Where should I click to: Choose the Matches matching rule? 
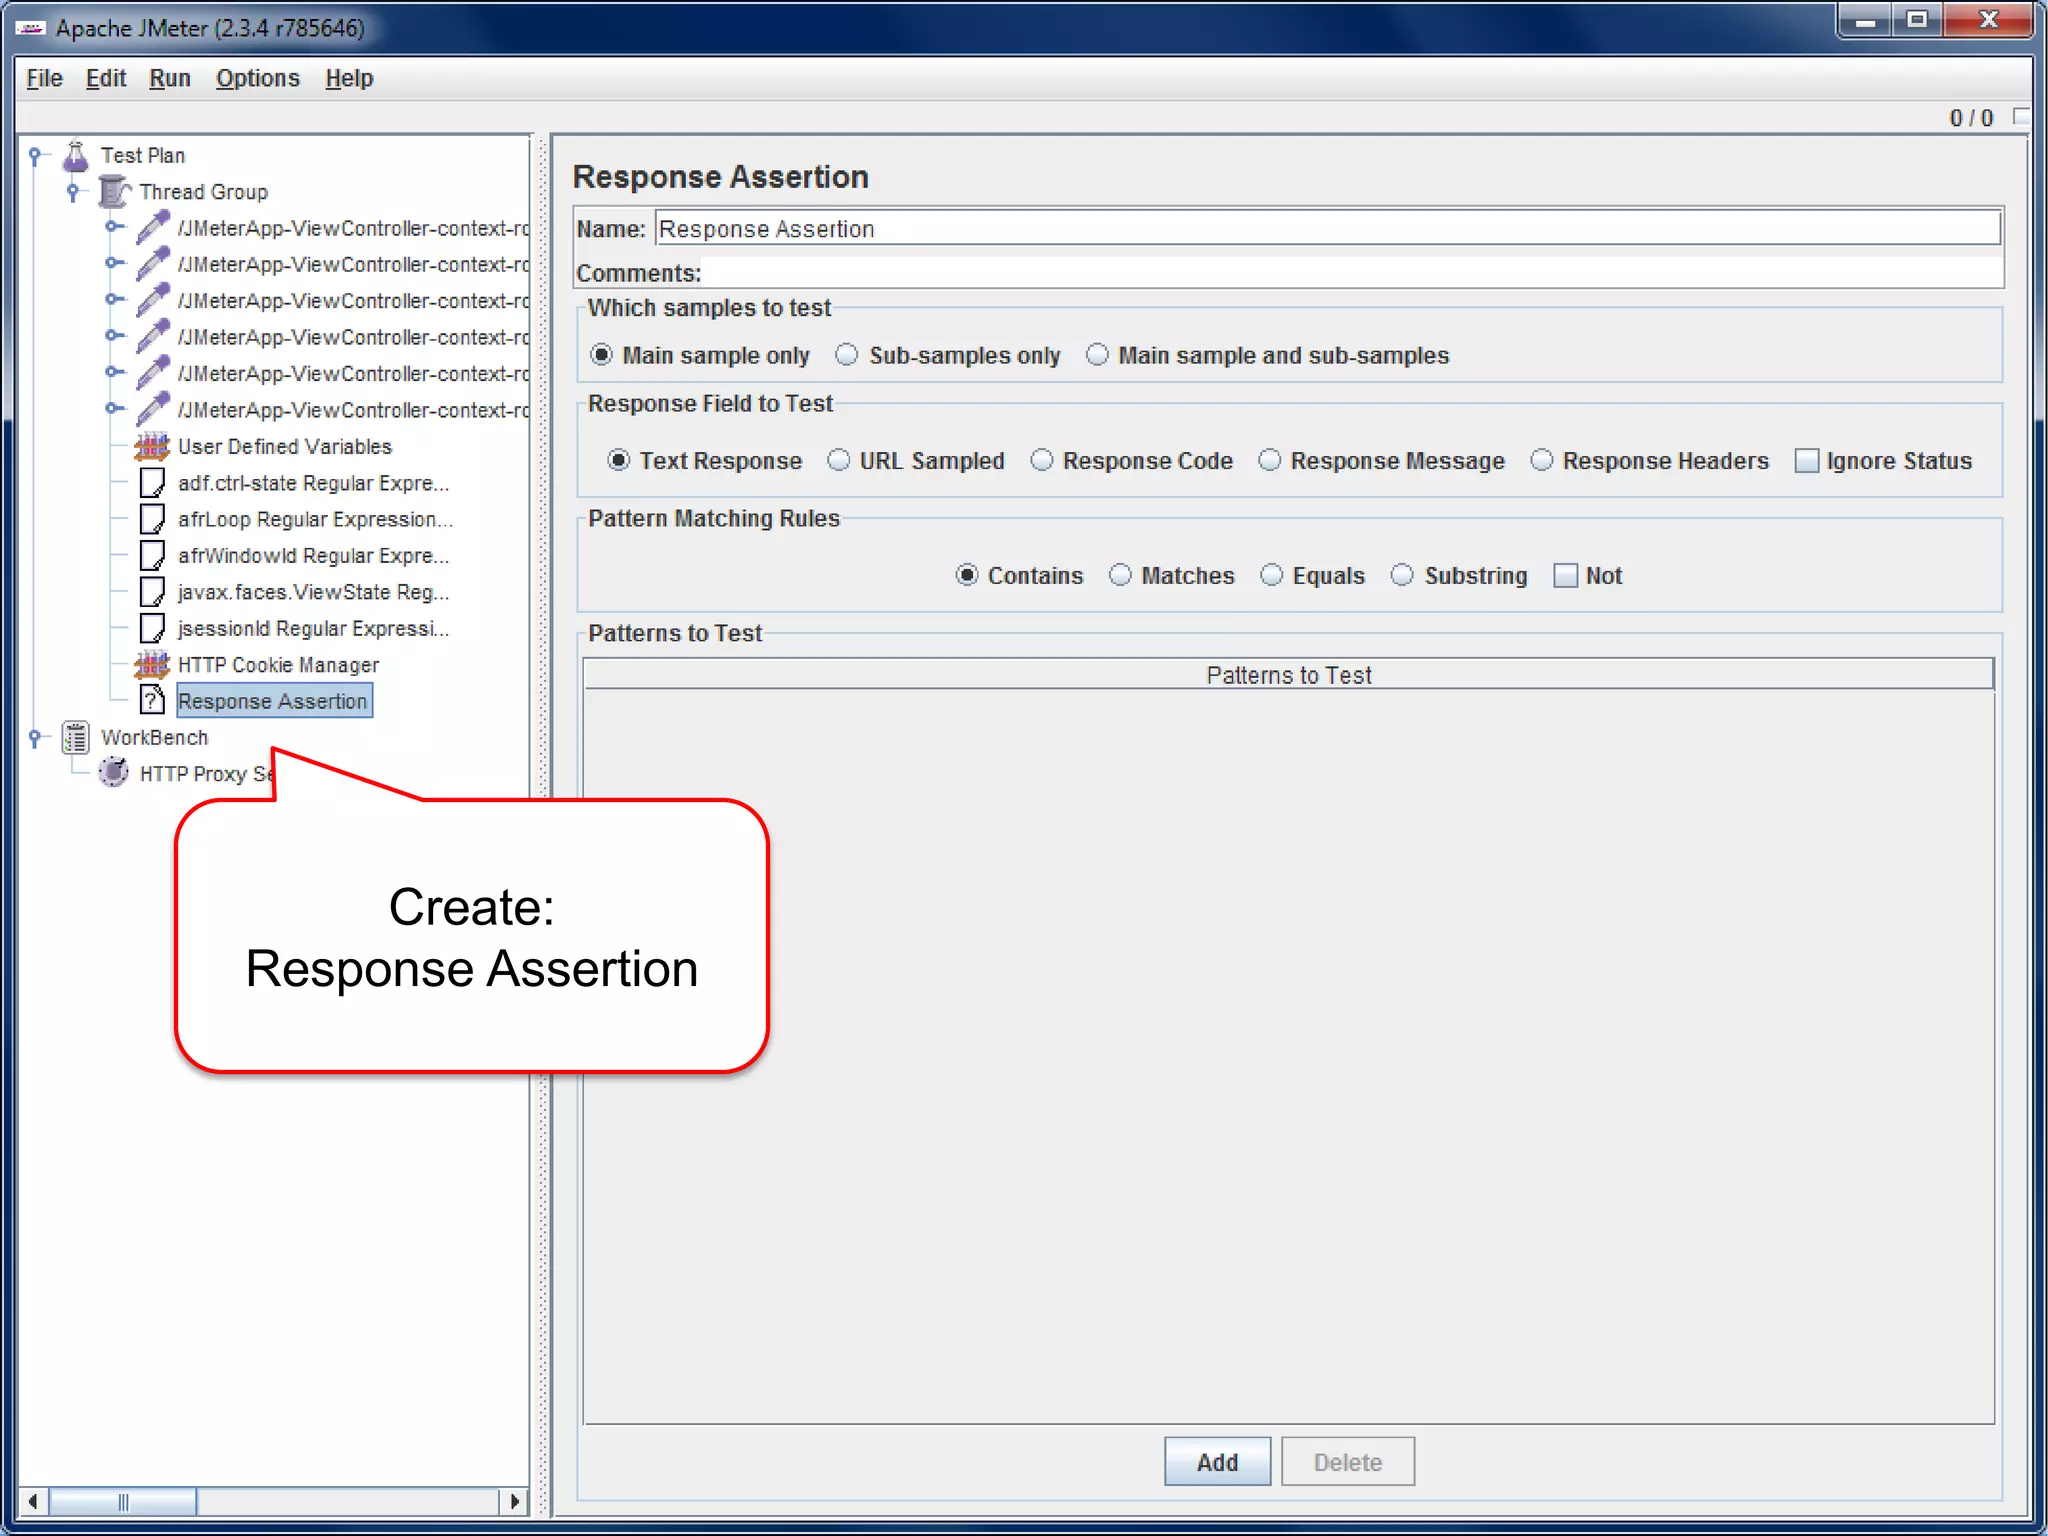[1121, 575]
